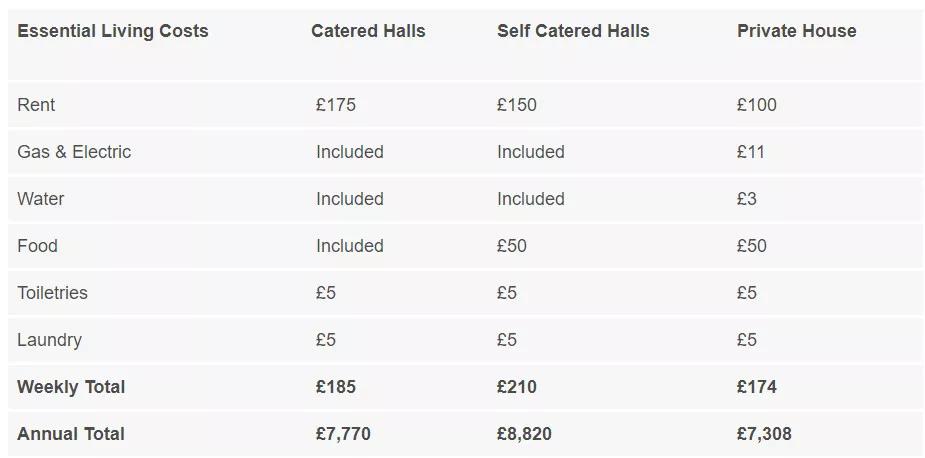Click the £3 Water cost cell
The height and width of the screenshot is (458, 925).
[x=746, y=198]
